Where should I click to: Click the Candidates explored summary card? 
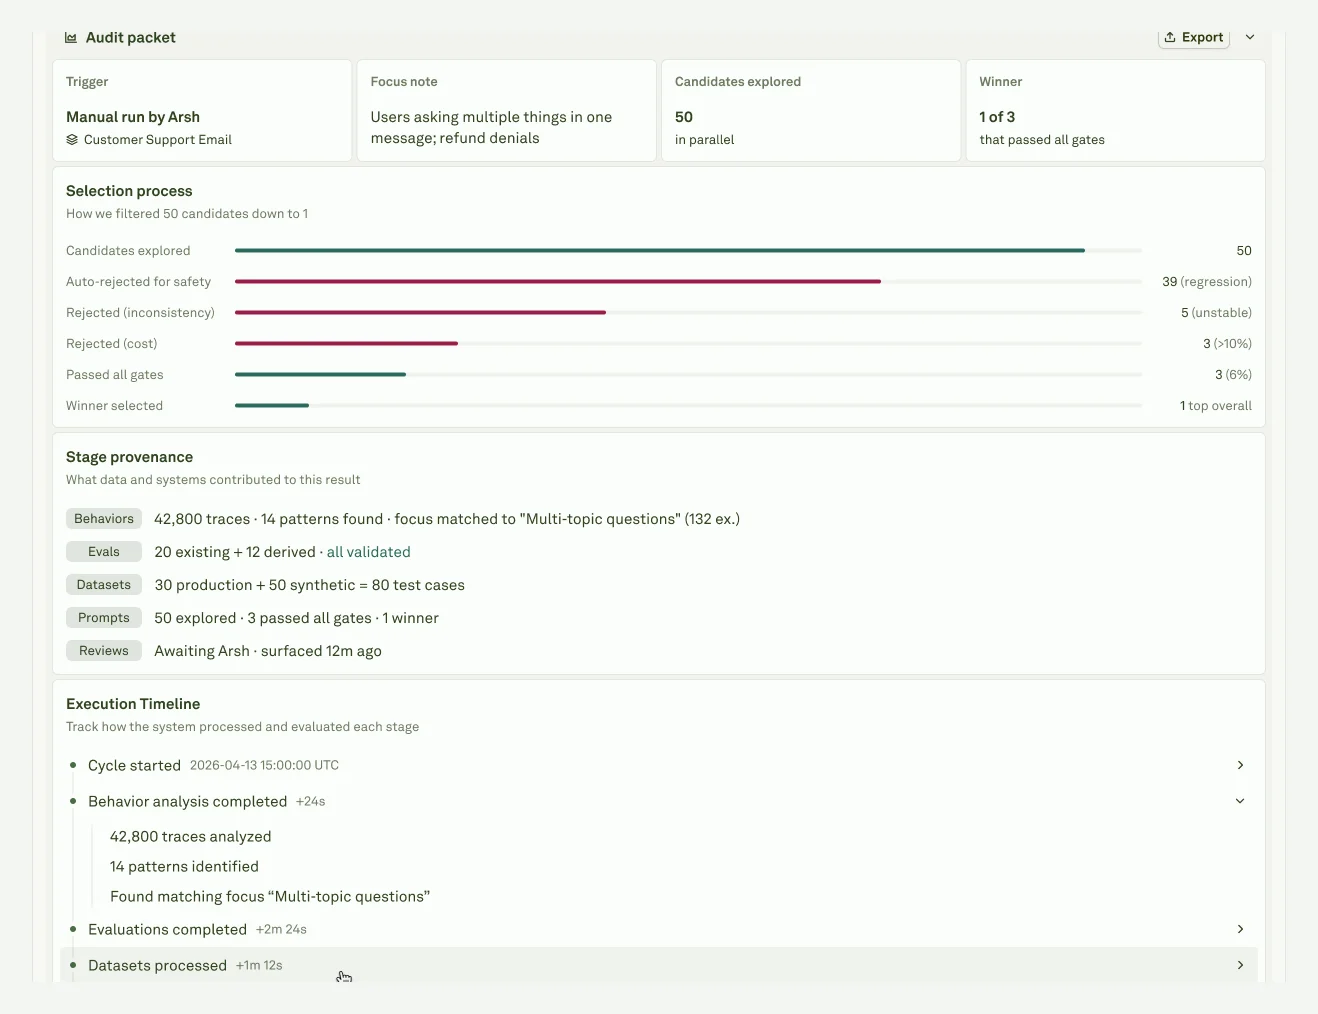[x=811, y=110]
